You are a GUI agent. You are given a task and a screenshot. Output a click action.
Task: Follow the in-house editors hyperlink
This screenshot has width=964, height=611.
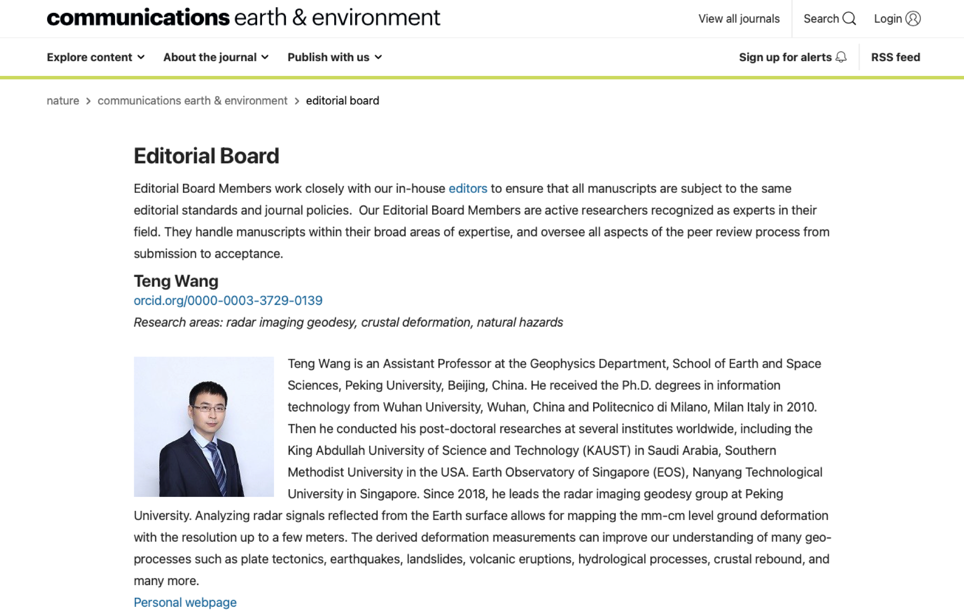tap(468, 188)
